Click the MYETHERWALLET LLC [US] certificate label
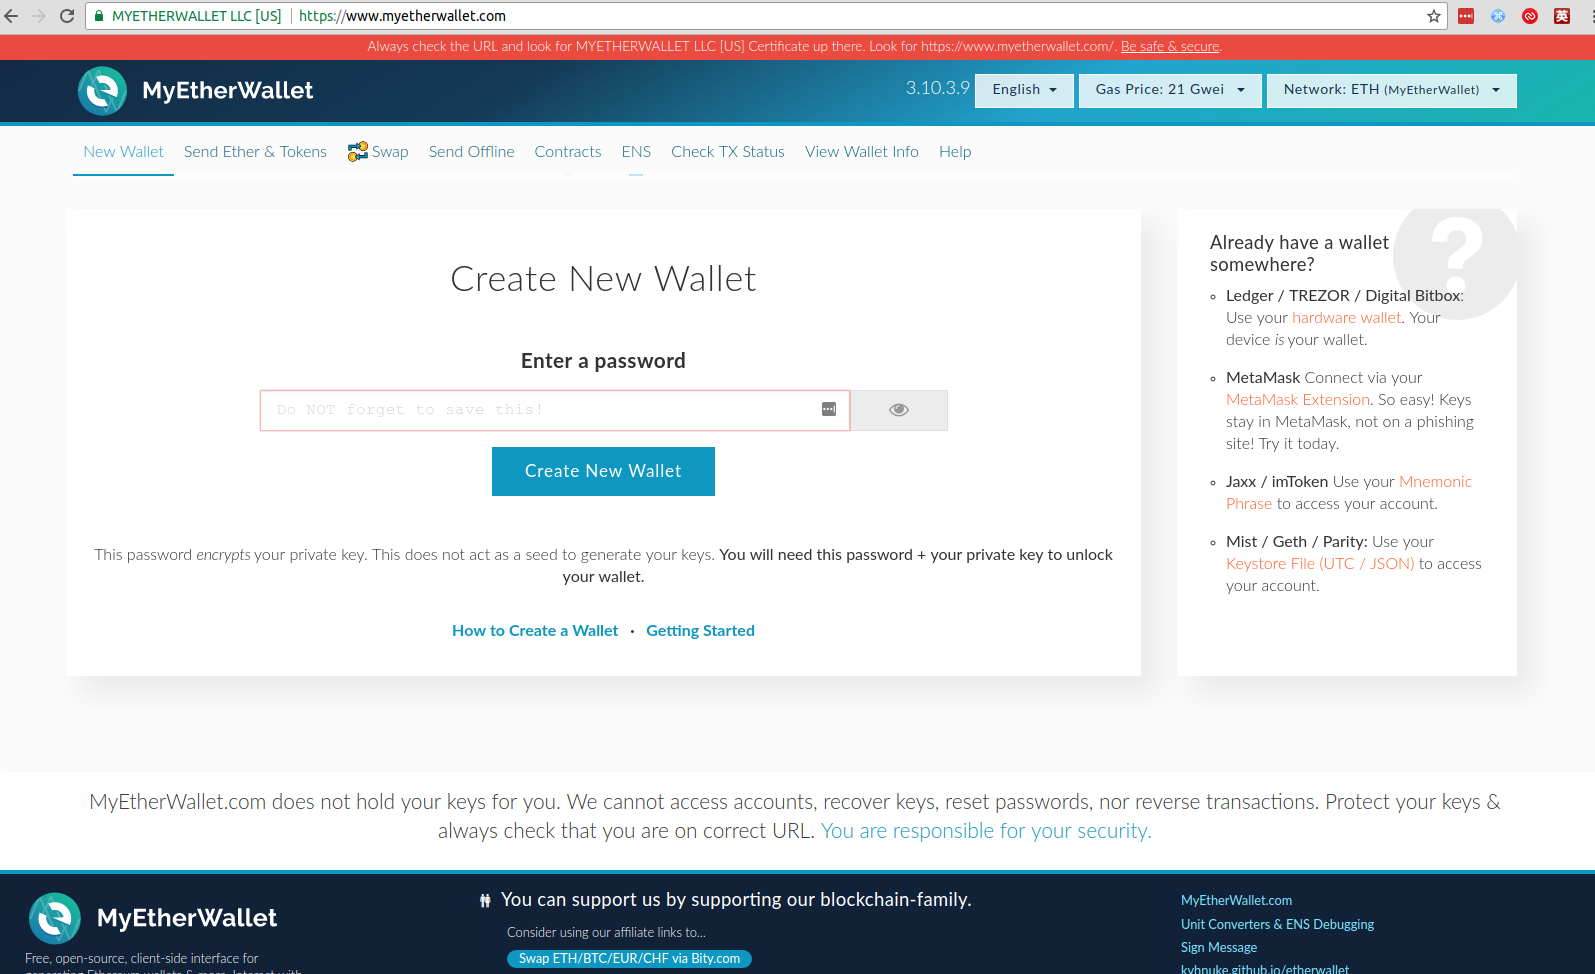 click(196, 16)
